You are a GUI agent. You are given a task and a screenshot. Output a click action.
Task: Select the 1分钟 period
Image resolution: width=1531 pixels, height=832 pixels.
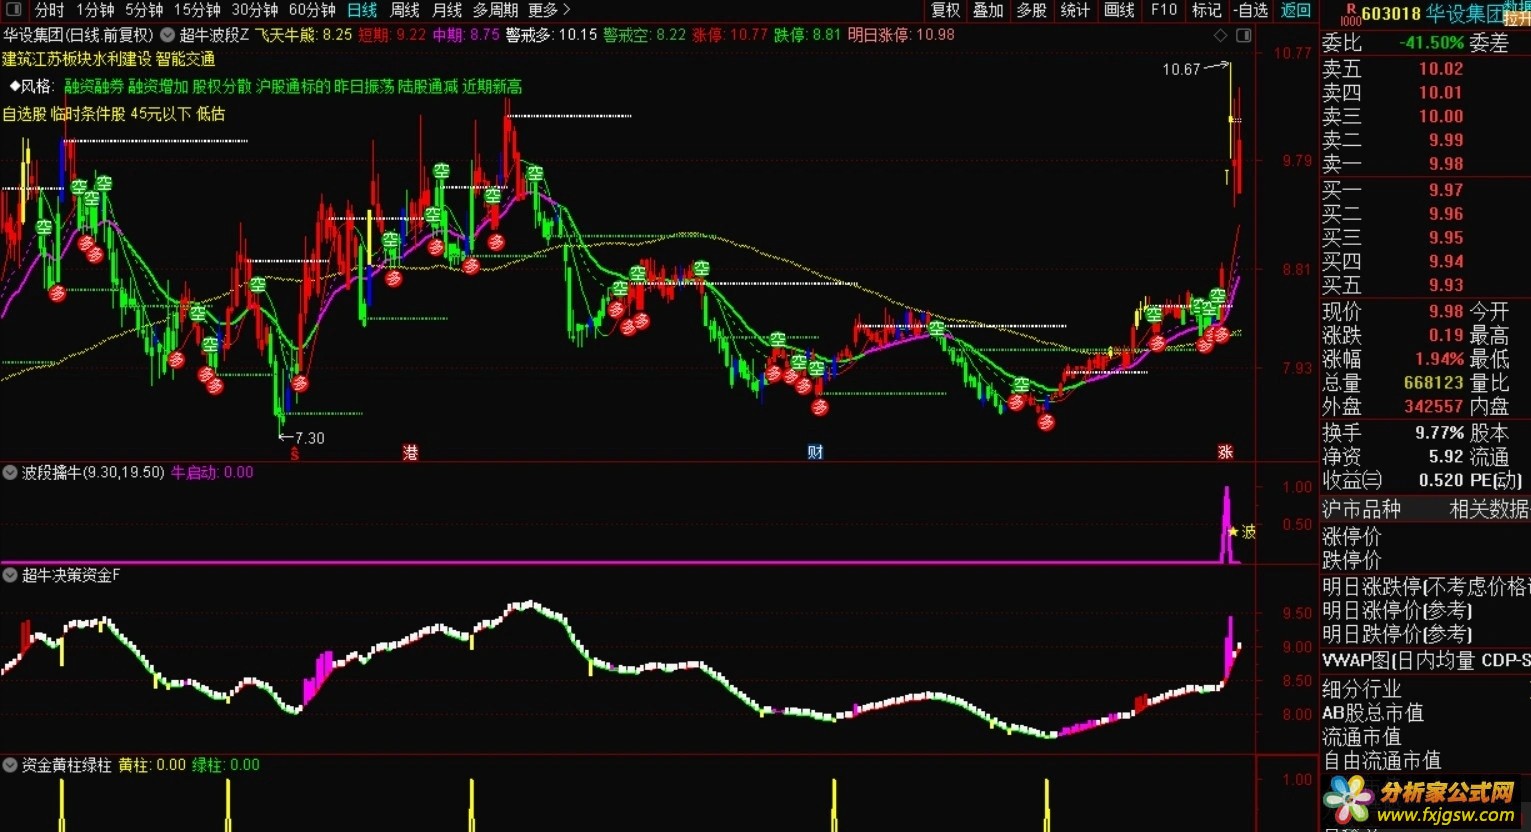tap(94, 10)
